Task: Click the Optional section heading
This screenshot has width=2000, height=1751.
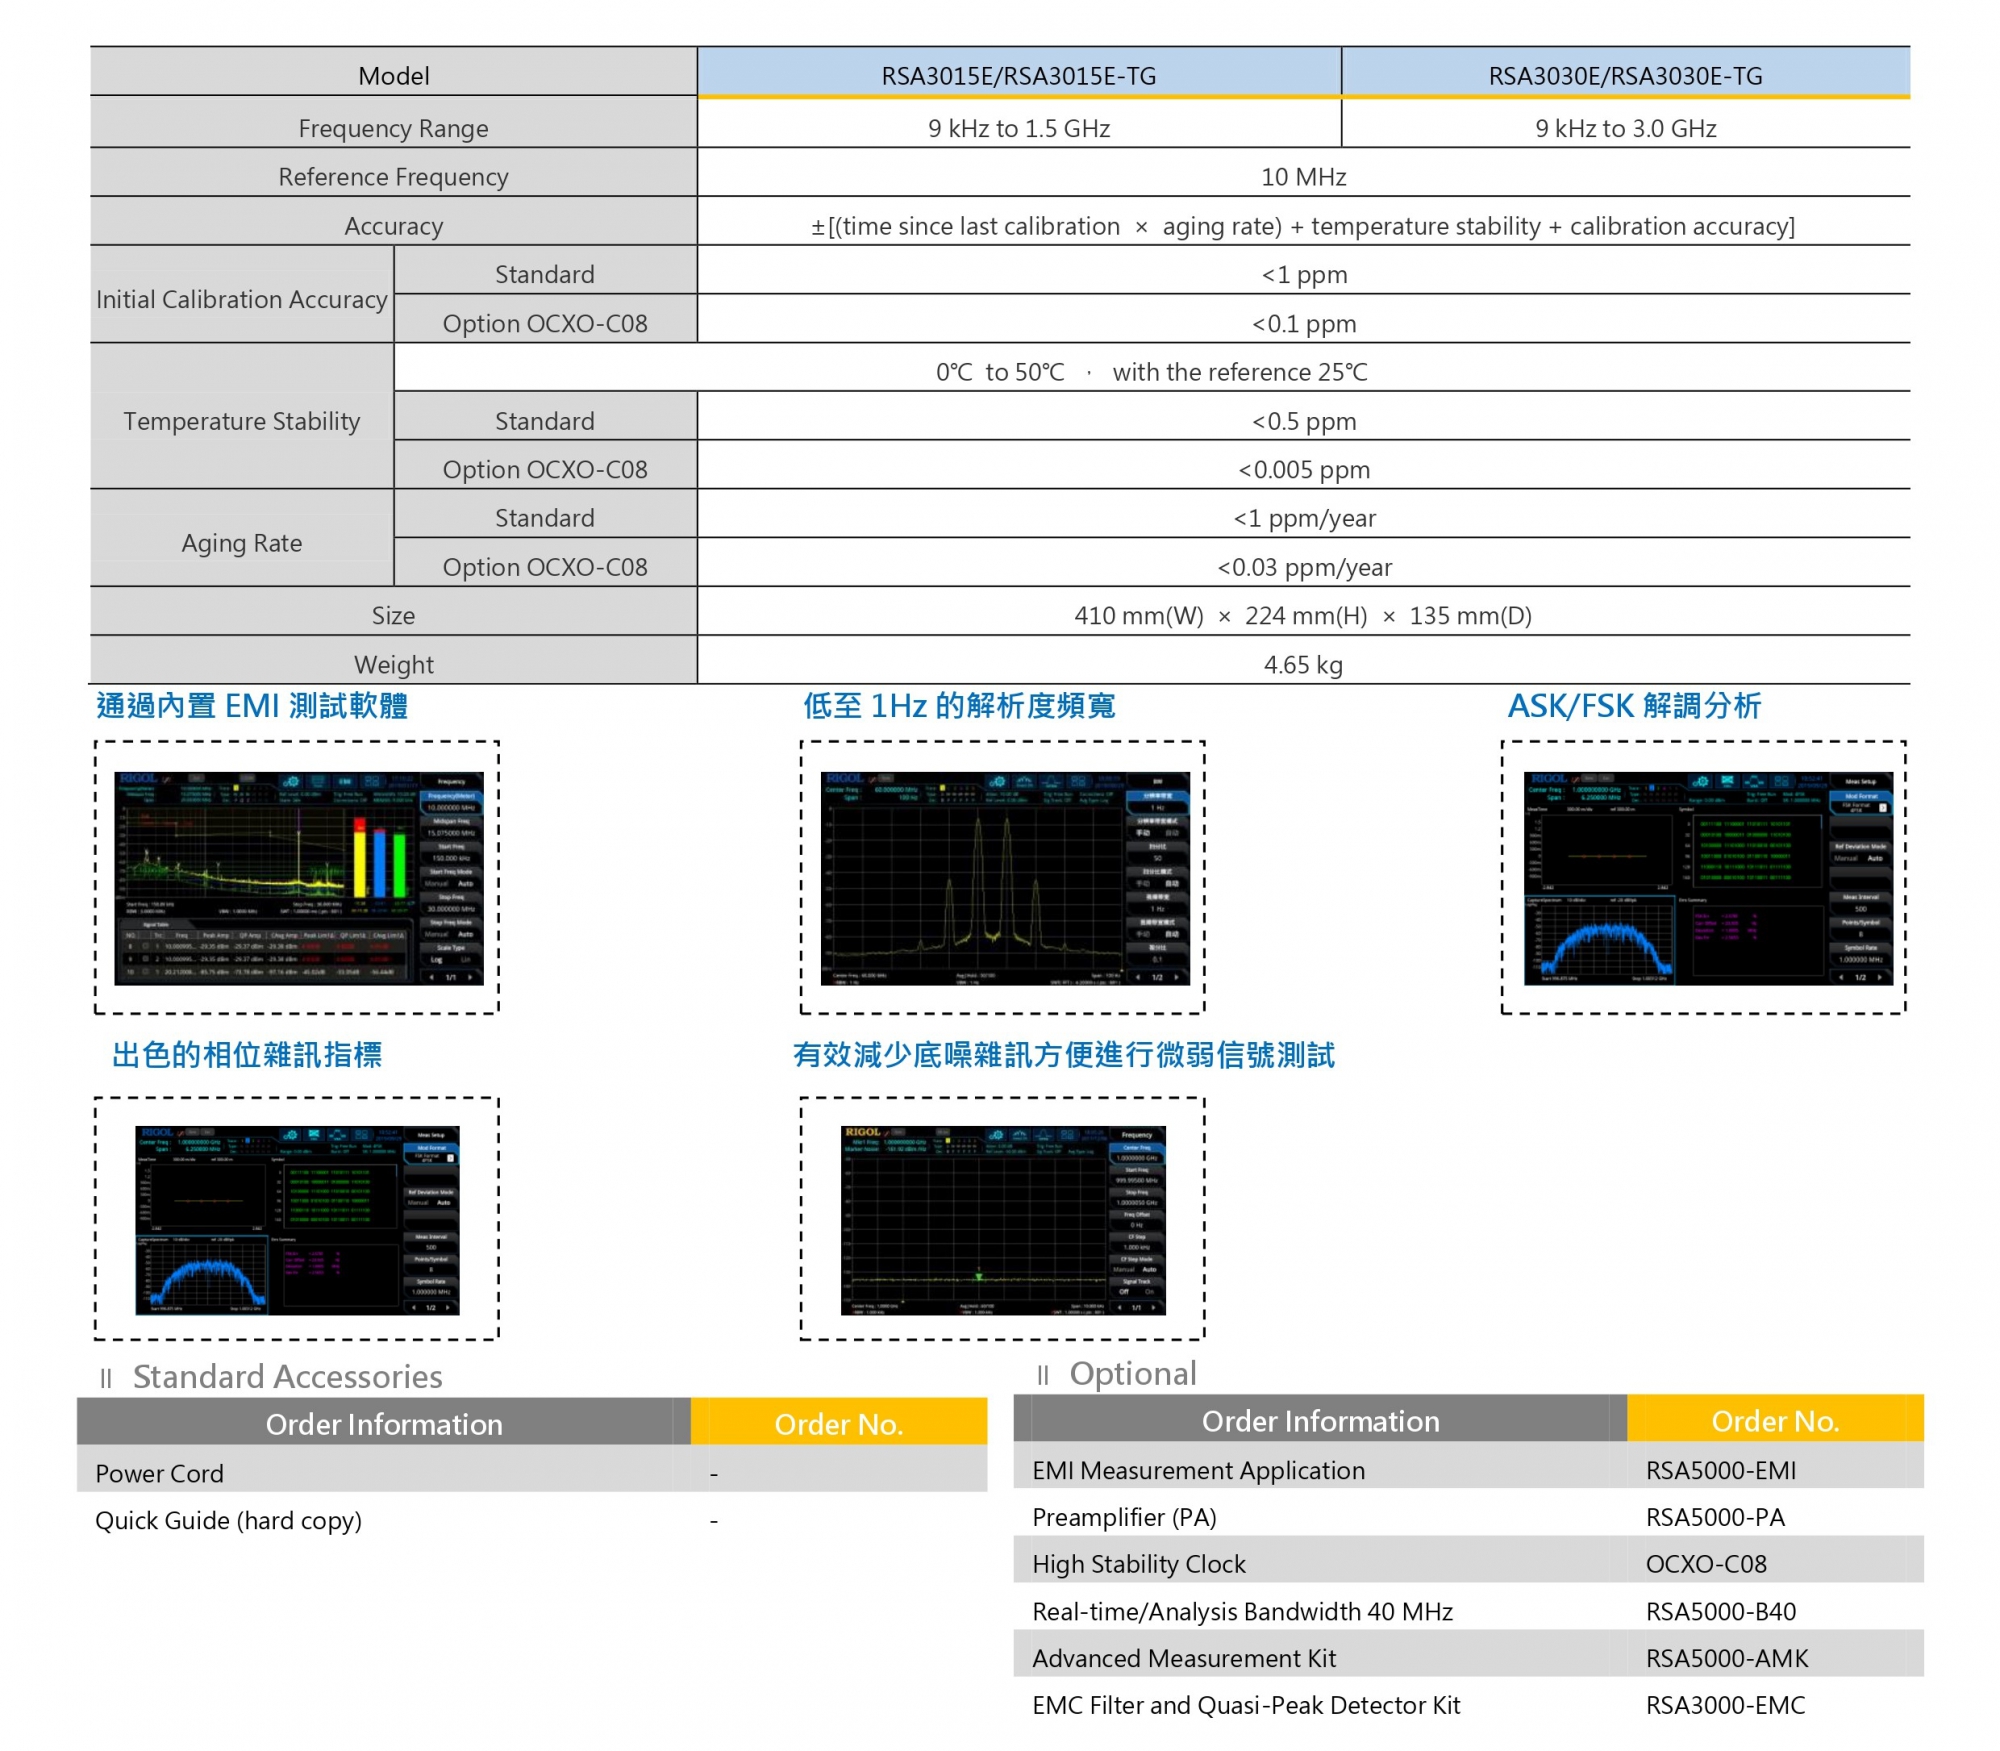Action: (1132, 1373)
